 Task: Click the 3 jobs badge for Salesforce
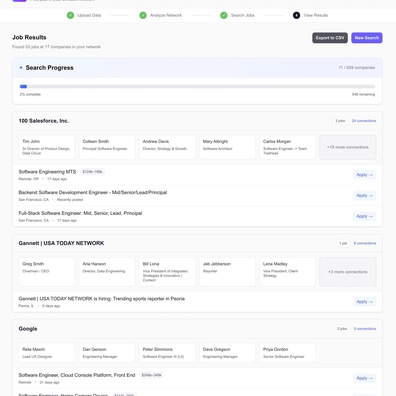pos(340,121)
